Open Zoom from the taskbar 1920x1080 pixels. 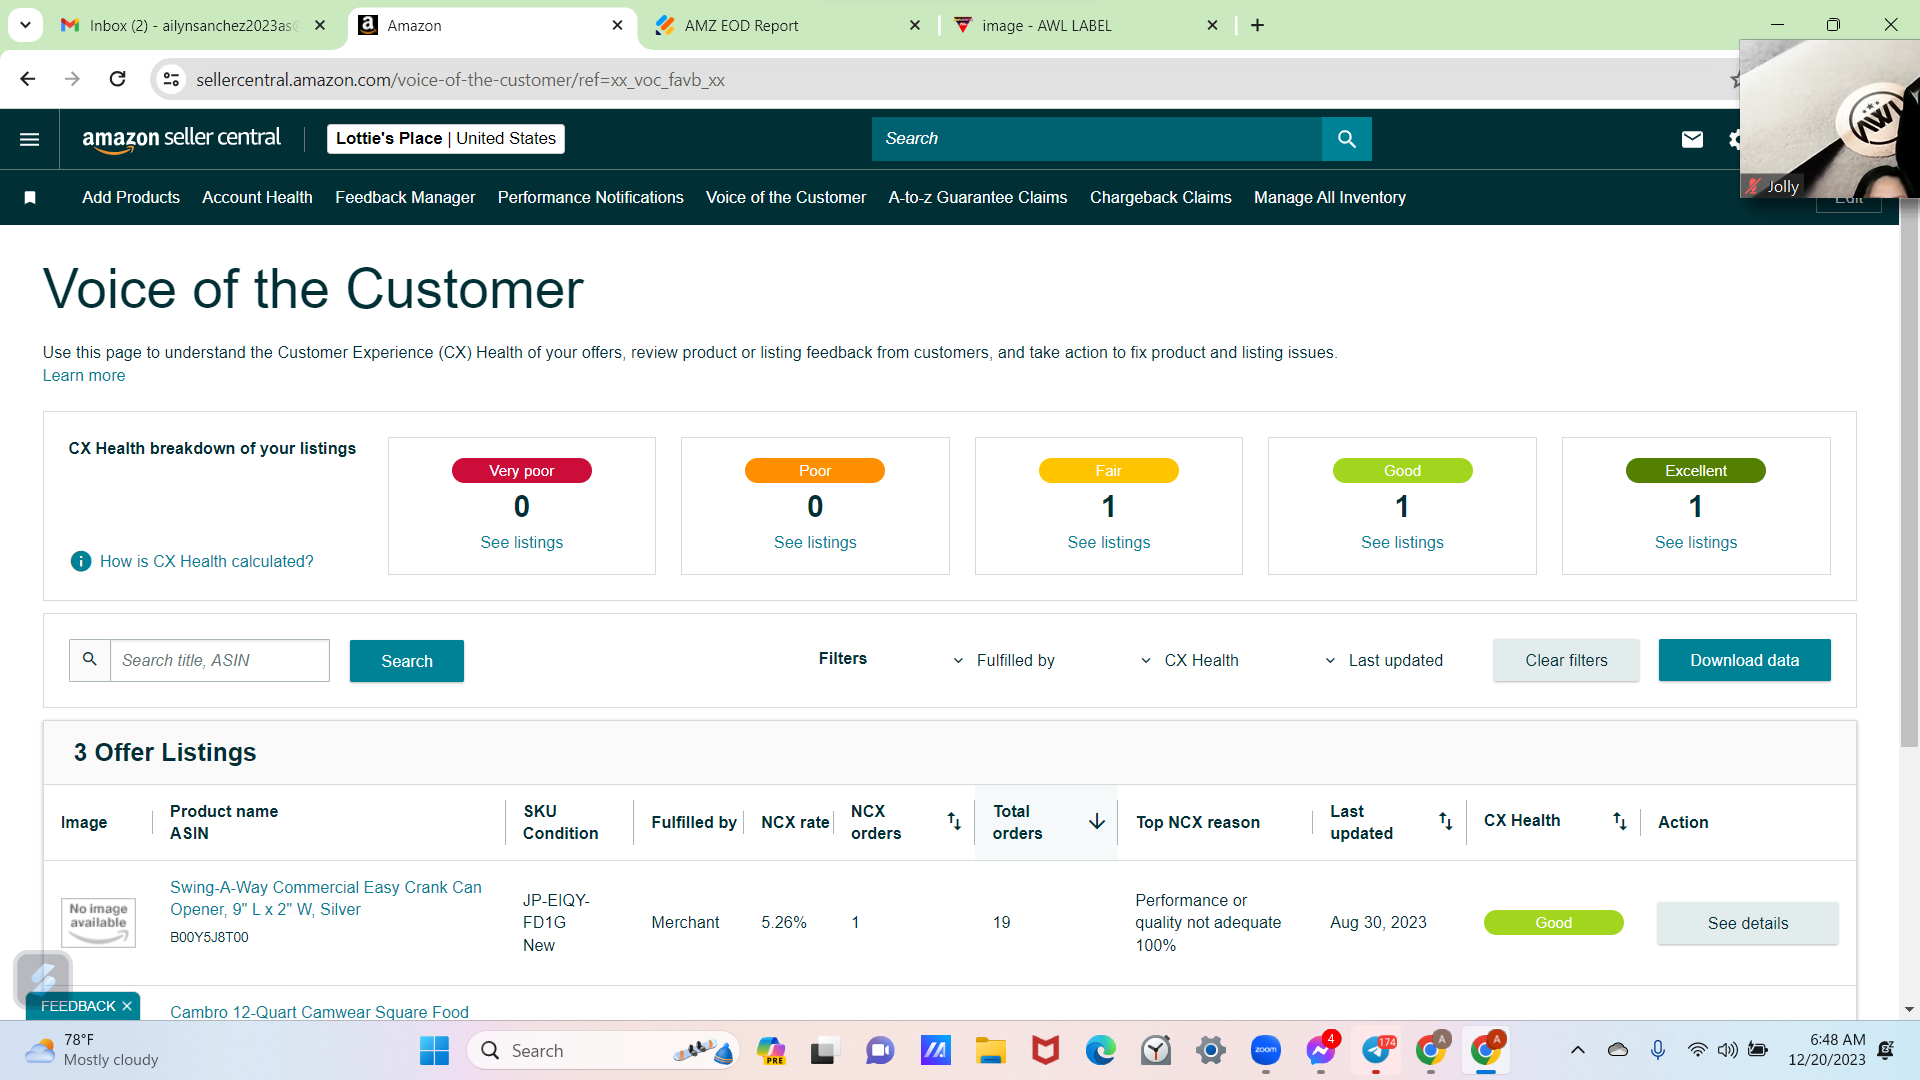tap(1266, 1051)
